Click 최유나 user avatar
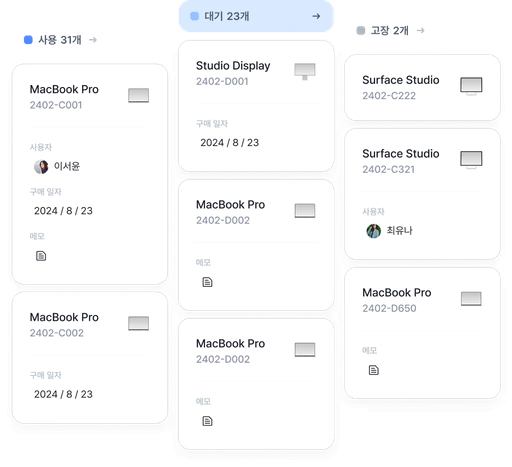 click(x=374, y=231)
